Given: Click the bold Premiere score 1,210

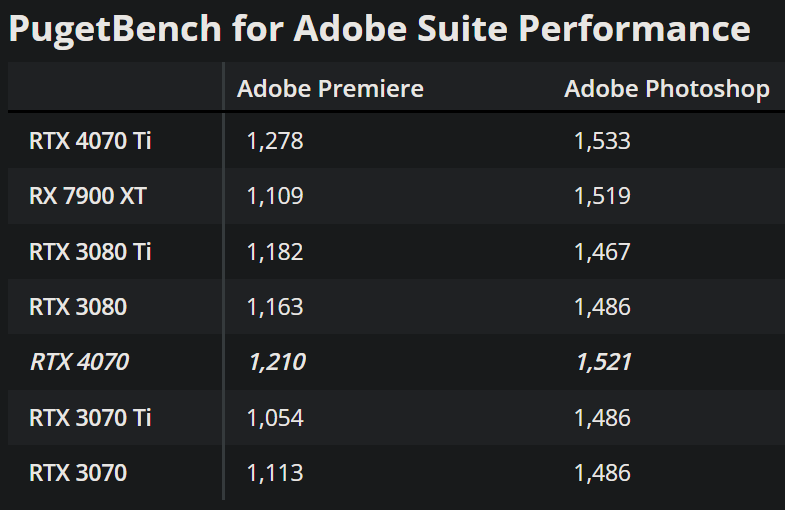Looking at the screenshot, I should point(275,361).
